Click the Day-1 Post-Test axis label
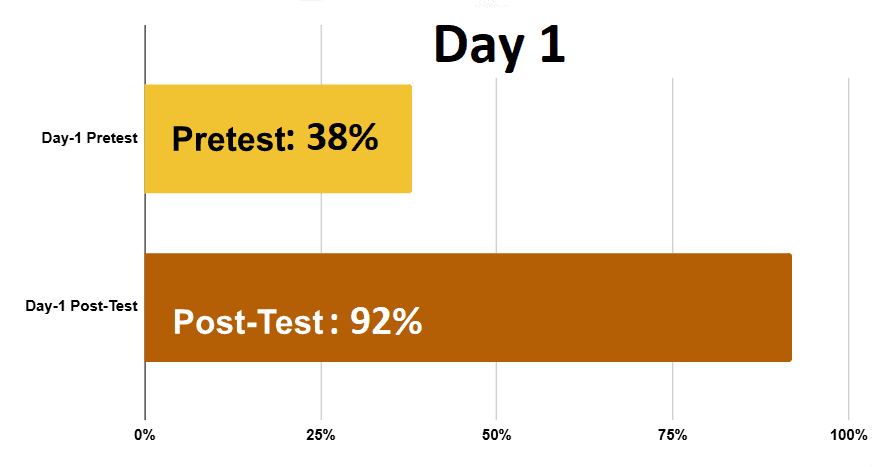Screen dimensions: 872x467 coord(82,306)
